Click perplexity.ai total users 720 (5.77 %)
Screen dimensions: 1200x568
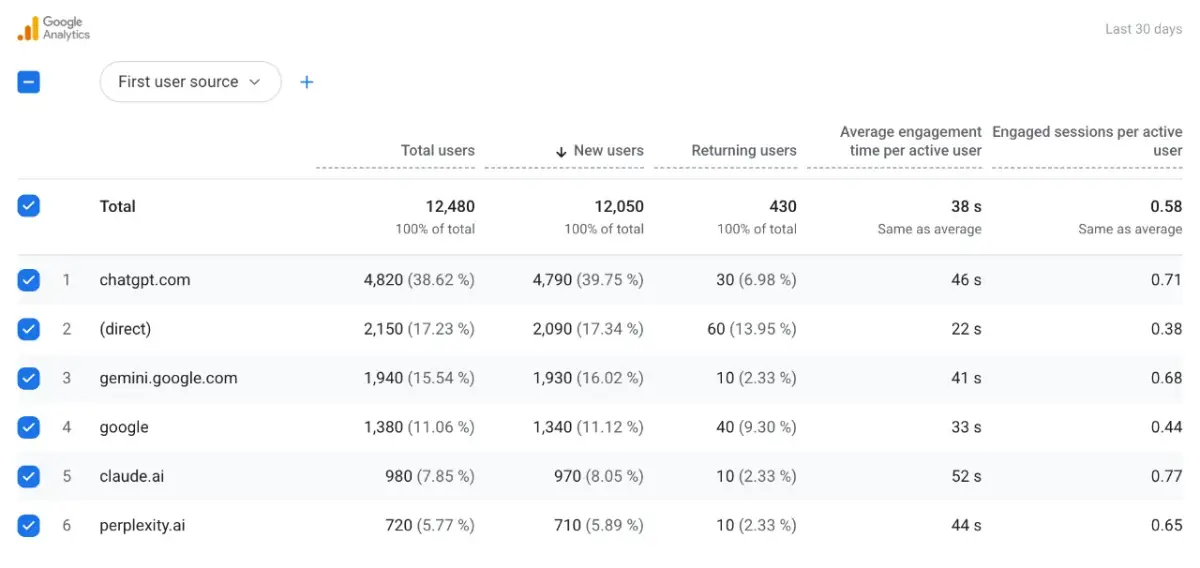pyautogui.click(x=430, y=525)
